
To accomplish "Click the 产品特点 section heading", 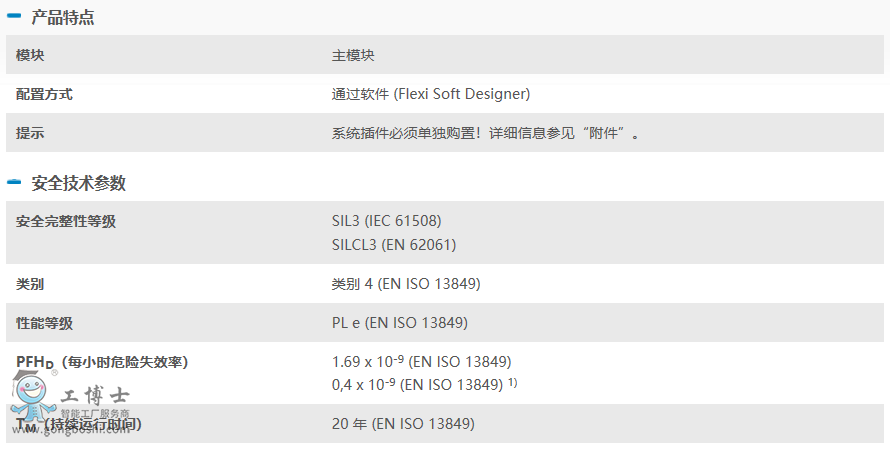I will click(63, 17).
